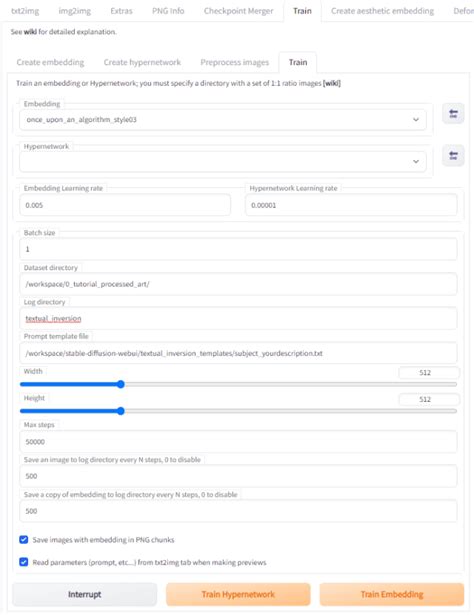Click the Height slider handle
The image size is (474, 615).
point(121,411)
